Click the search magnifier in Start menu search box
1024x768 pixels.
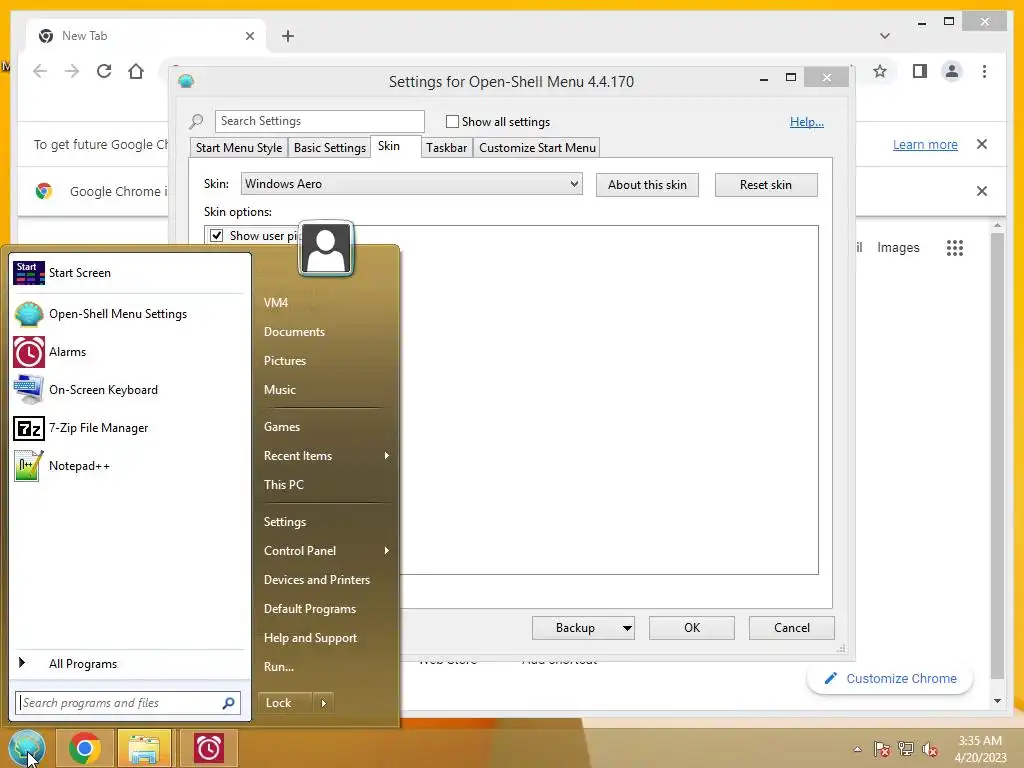point(229,703)
